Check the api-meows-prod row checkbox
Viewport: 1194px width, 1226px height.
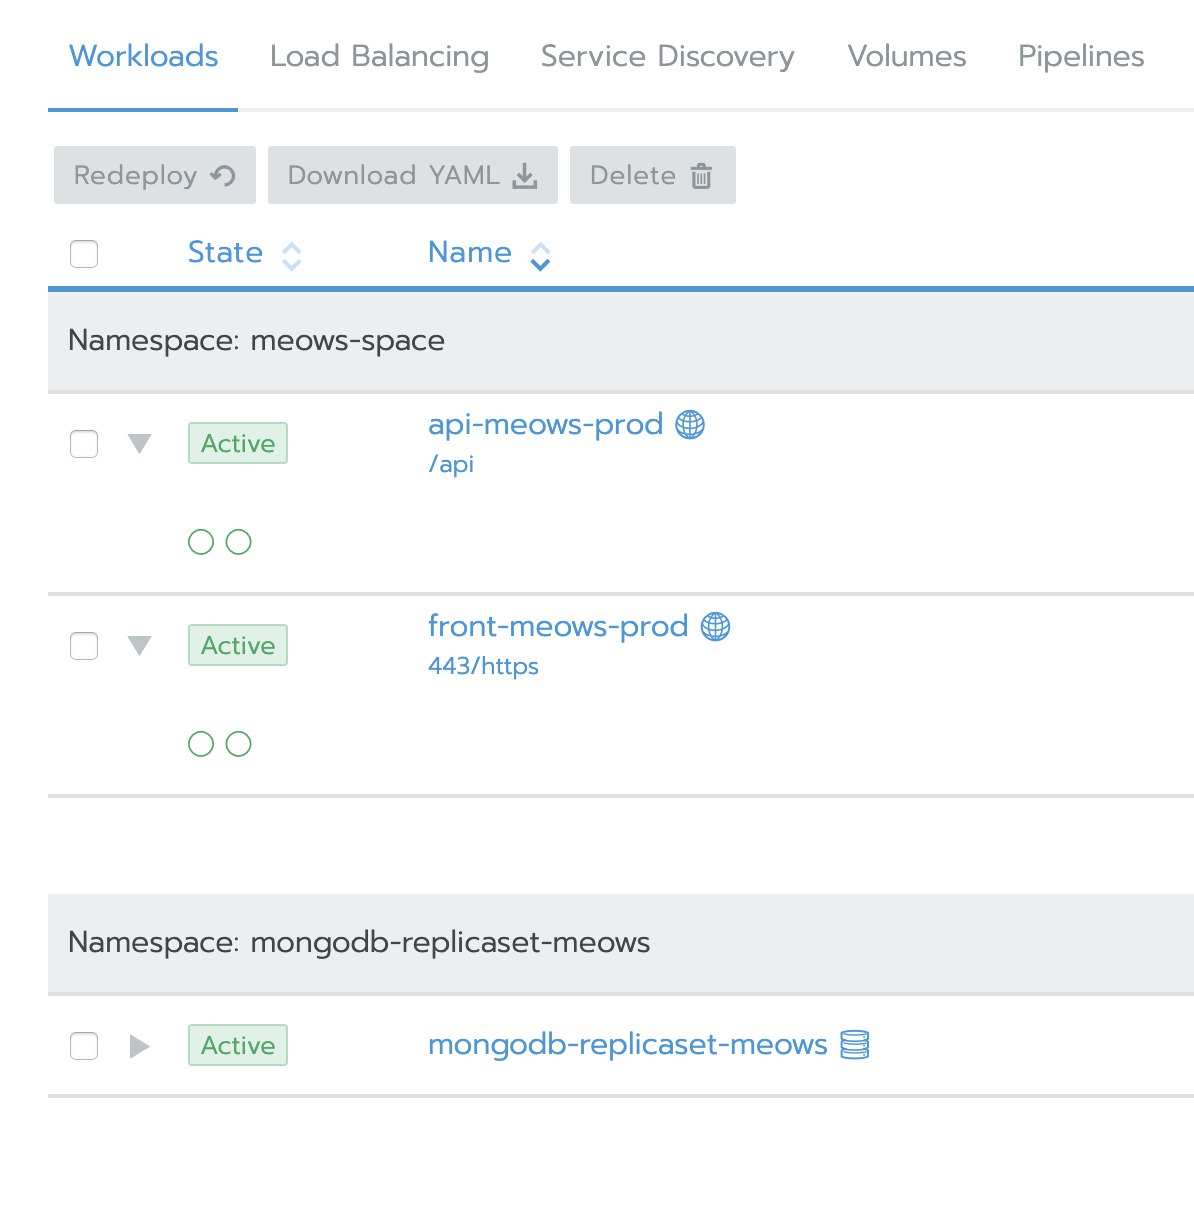pyautogui.click(x=84, y=444)
